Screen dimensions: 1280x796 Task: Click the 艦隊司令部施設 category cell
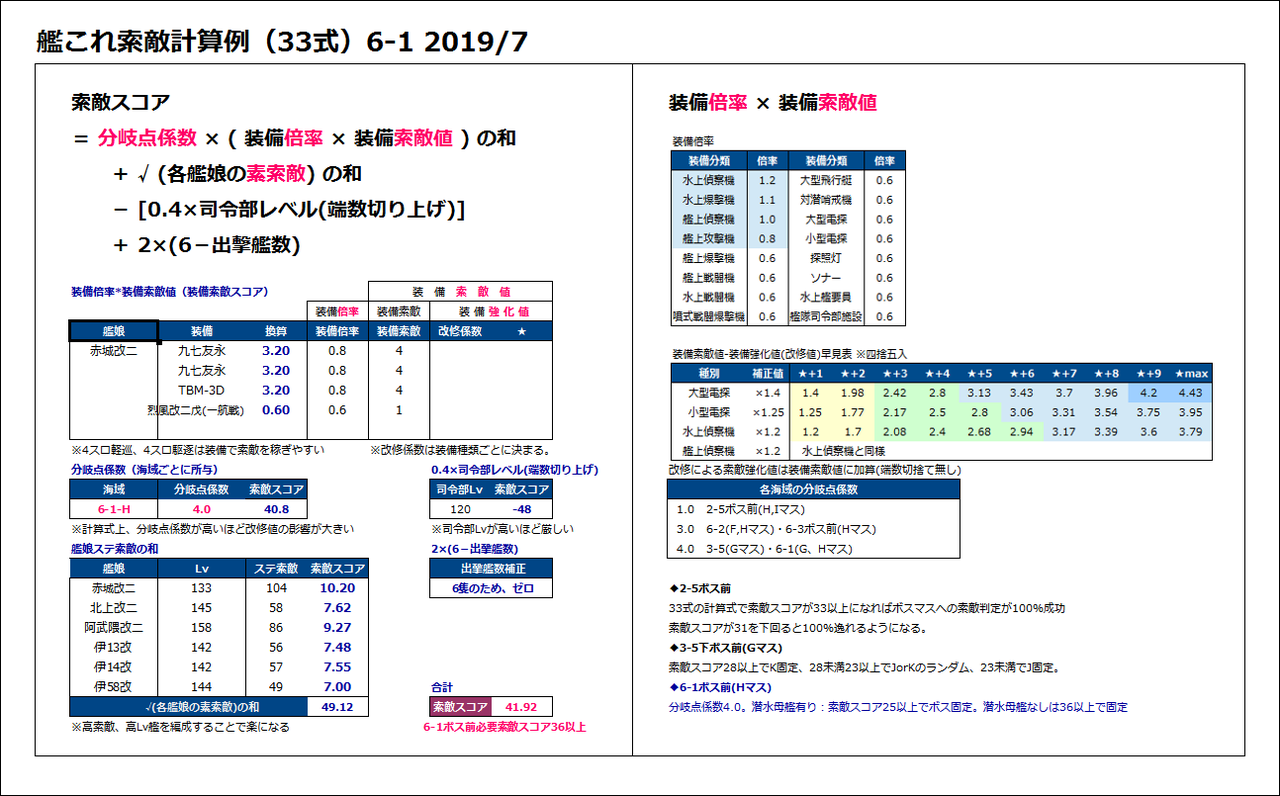826,316
